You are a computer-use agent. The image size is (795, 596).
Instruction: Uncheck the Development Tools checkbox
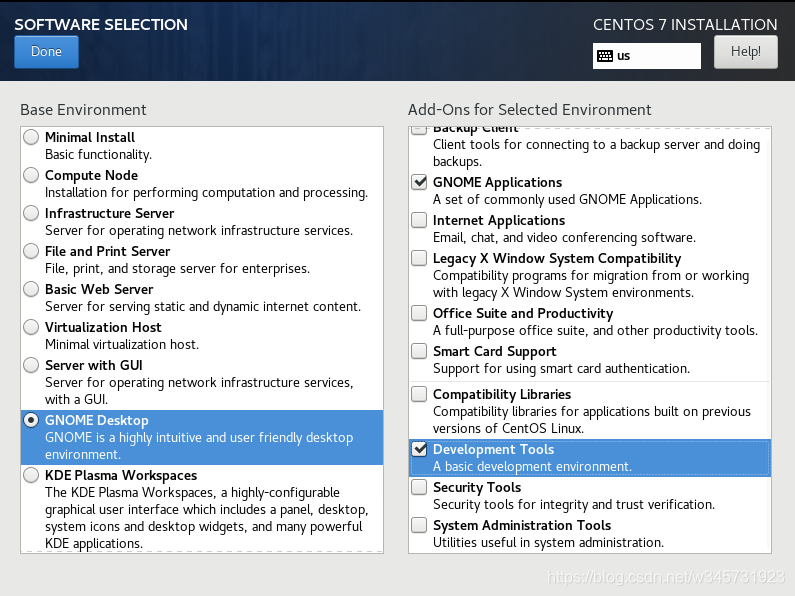[x=419, y=450]
